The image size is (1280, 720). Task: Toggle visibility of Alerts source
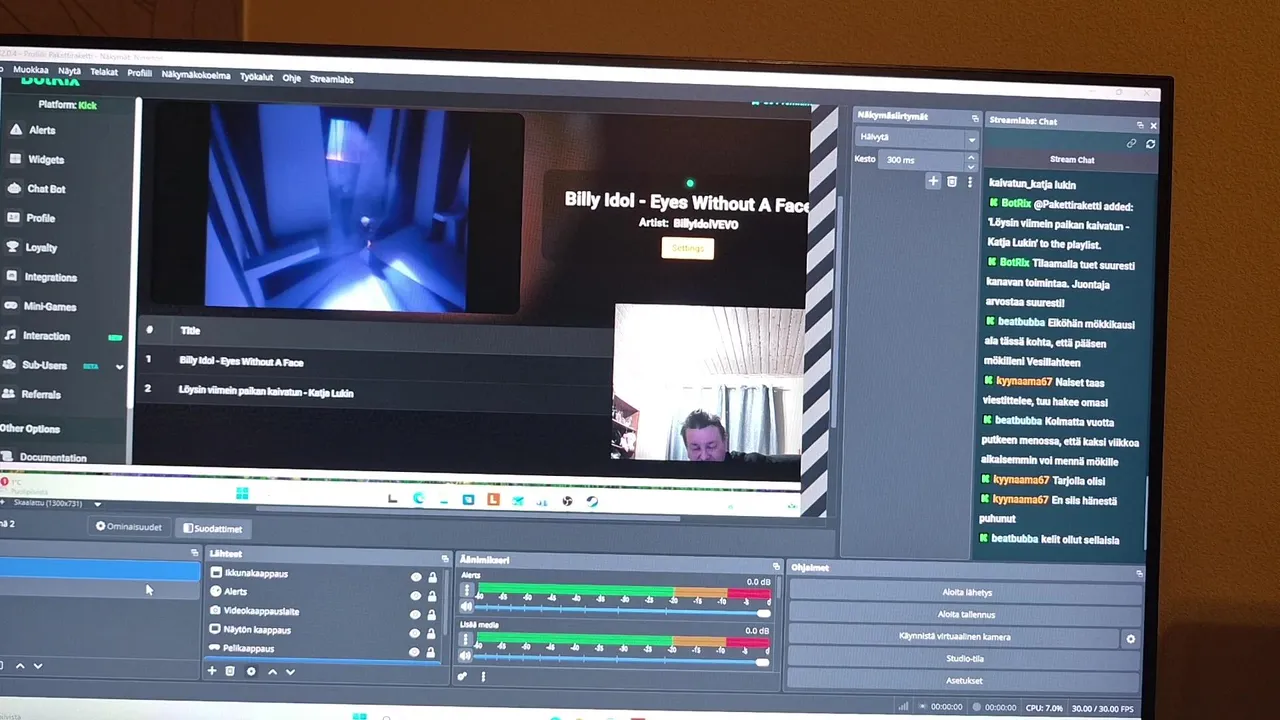tap(416, 596)
